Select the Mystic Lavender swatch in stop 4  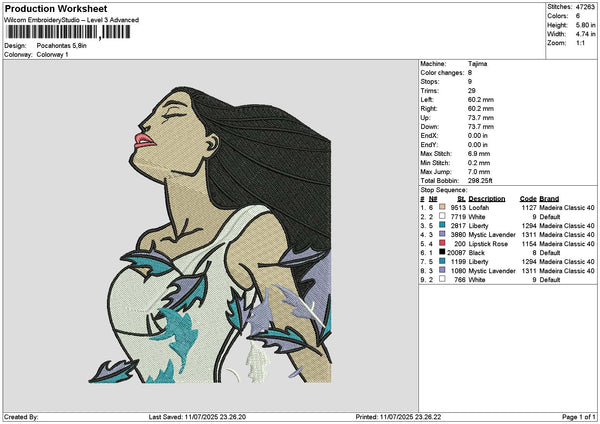click(x=440, y=234)
